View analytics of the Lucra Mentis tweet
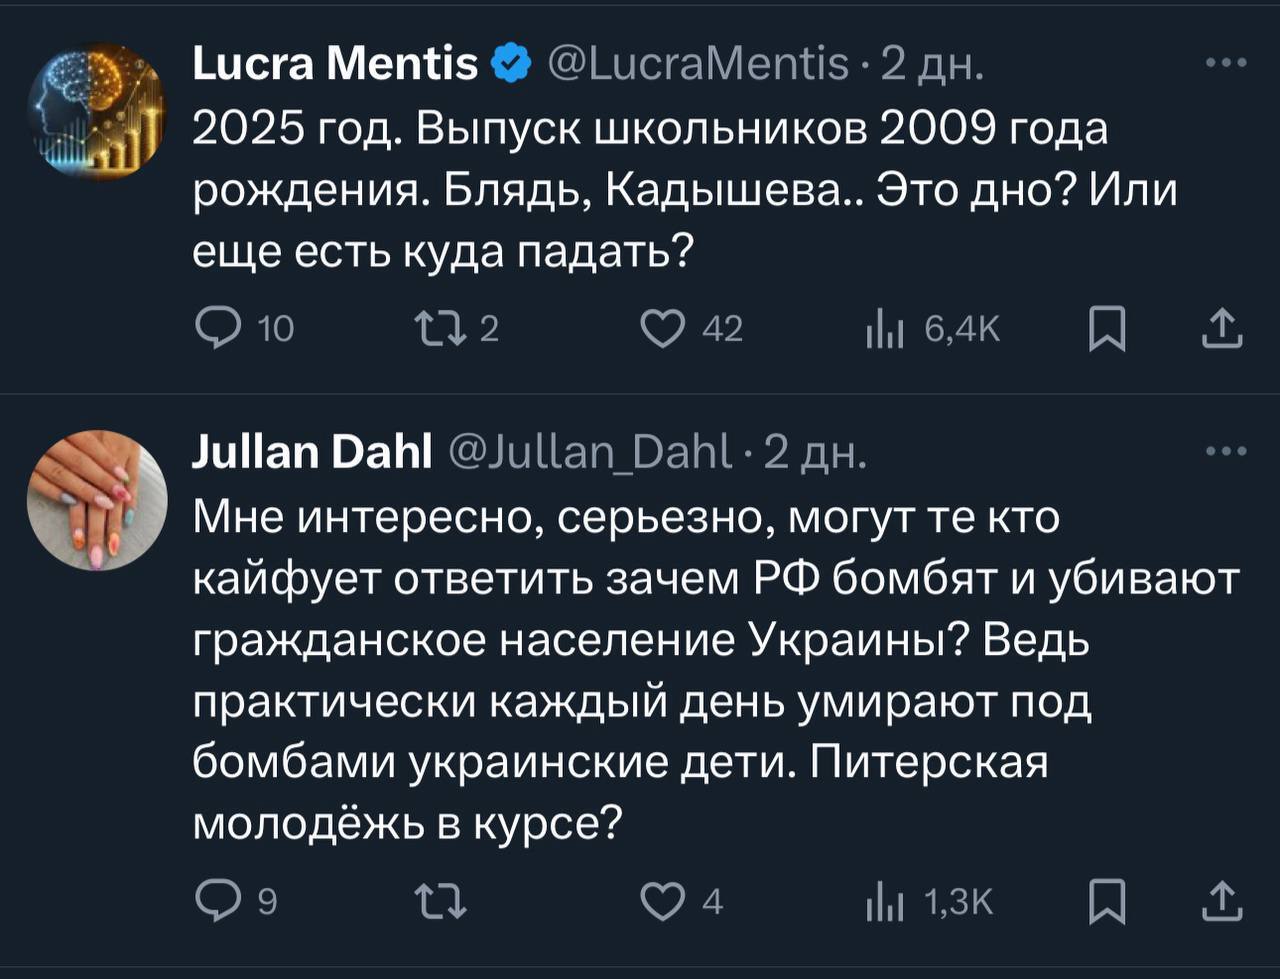Viewport: 1280px width, 979px height. point(884,328)
